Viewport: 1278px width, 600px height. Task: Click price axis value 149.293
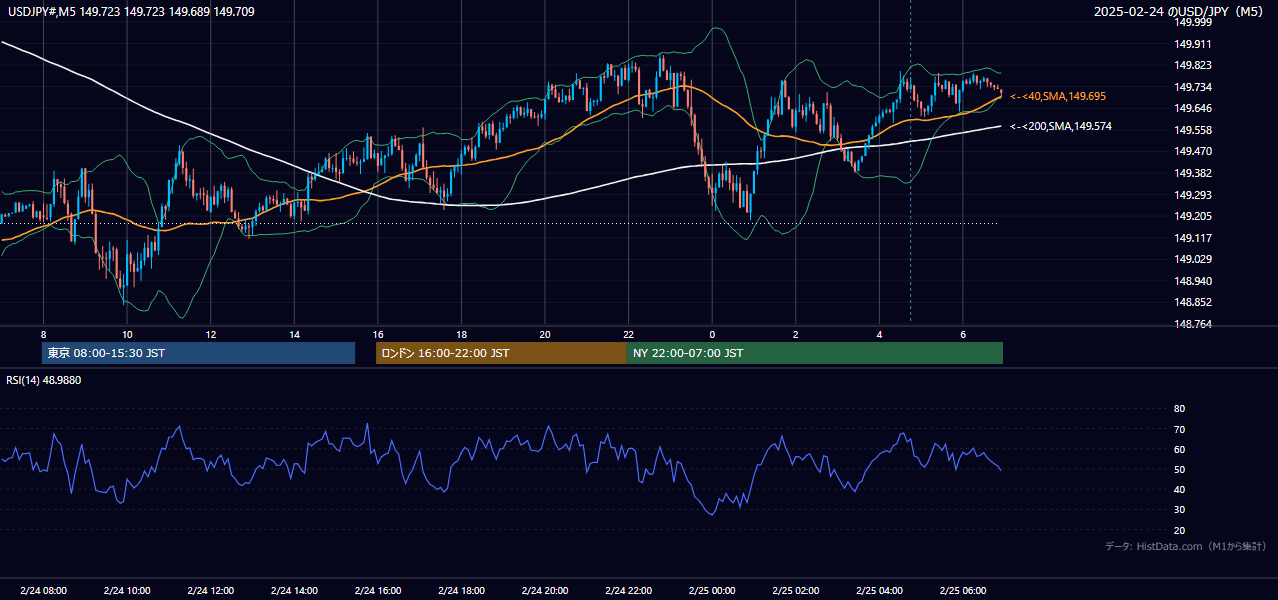1193,195
